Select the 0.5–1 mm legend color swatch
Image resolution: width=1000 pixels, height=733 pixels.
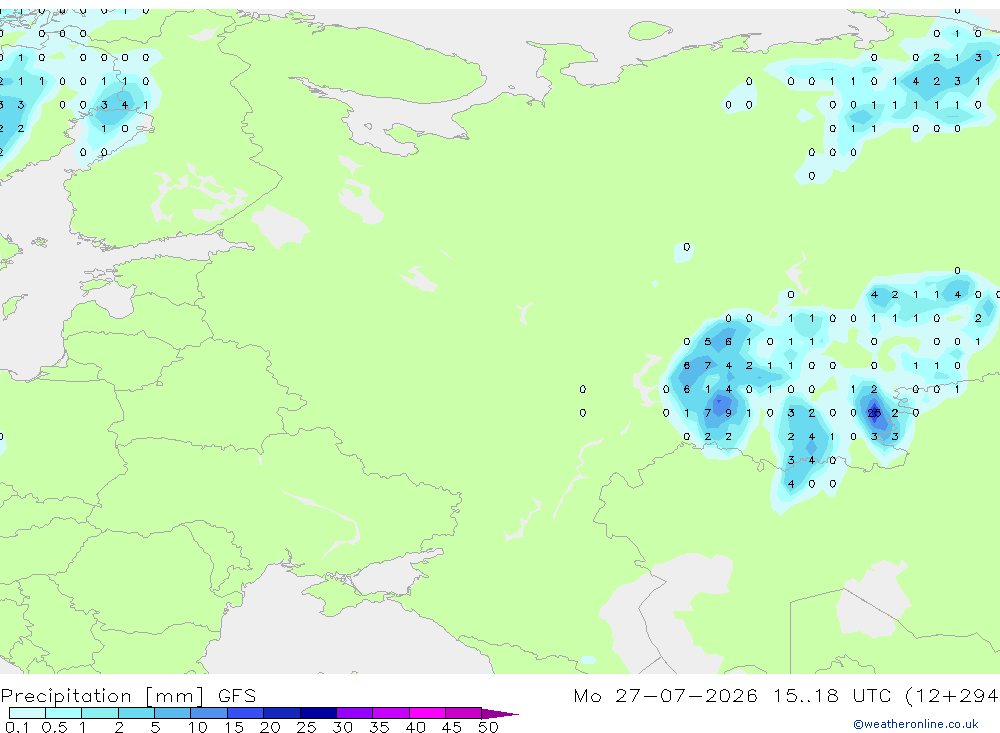pos(63,713)
